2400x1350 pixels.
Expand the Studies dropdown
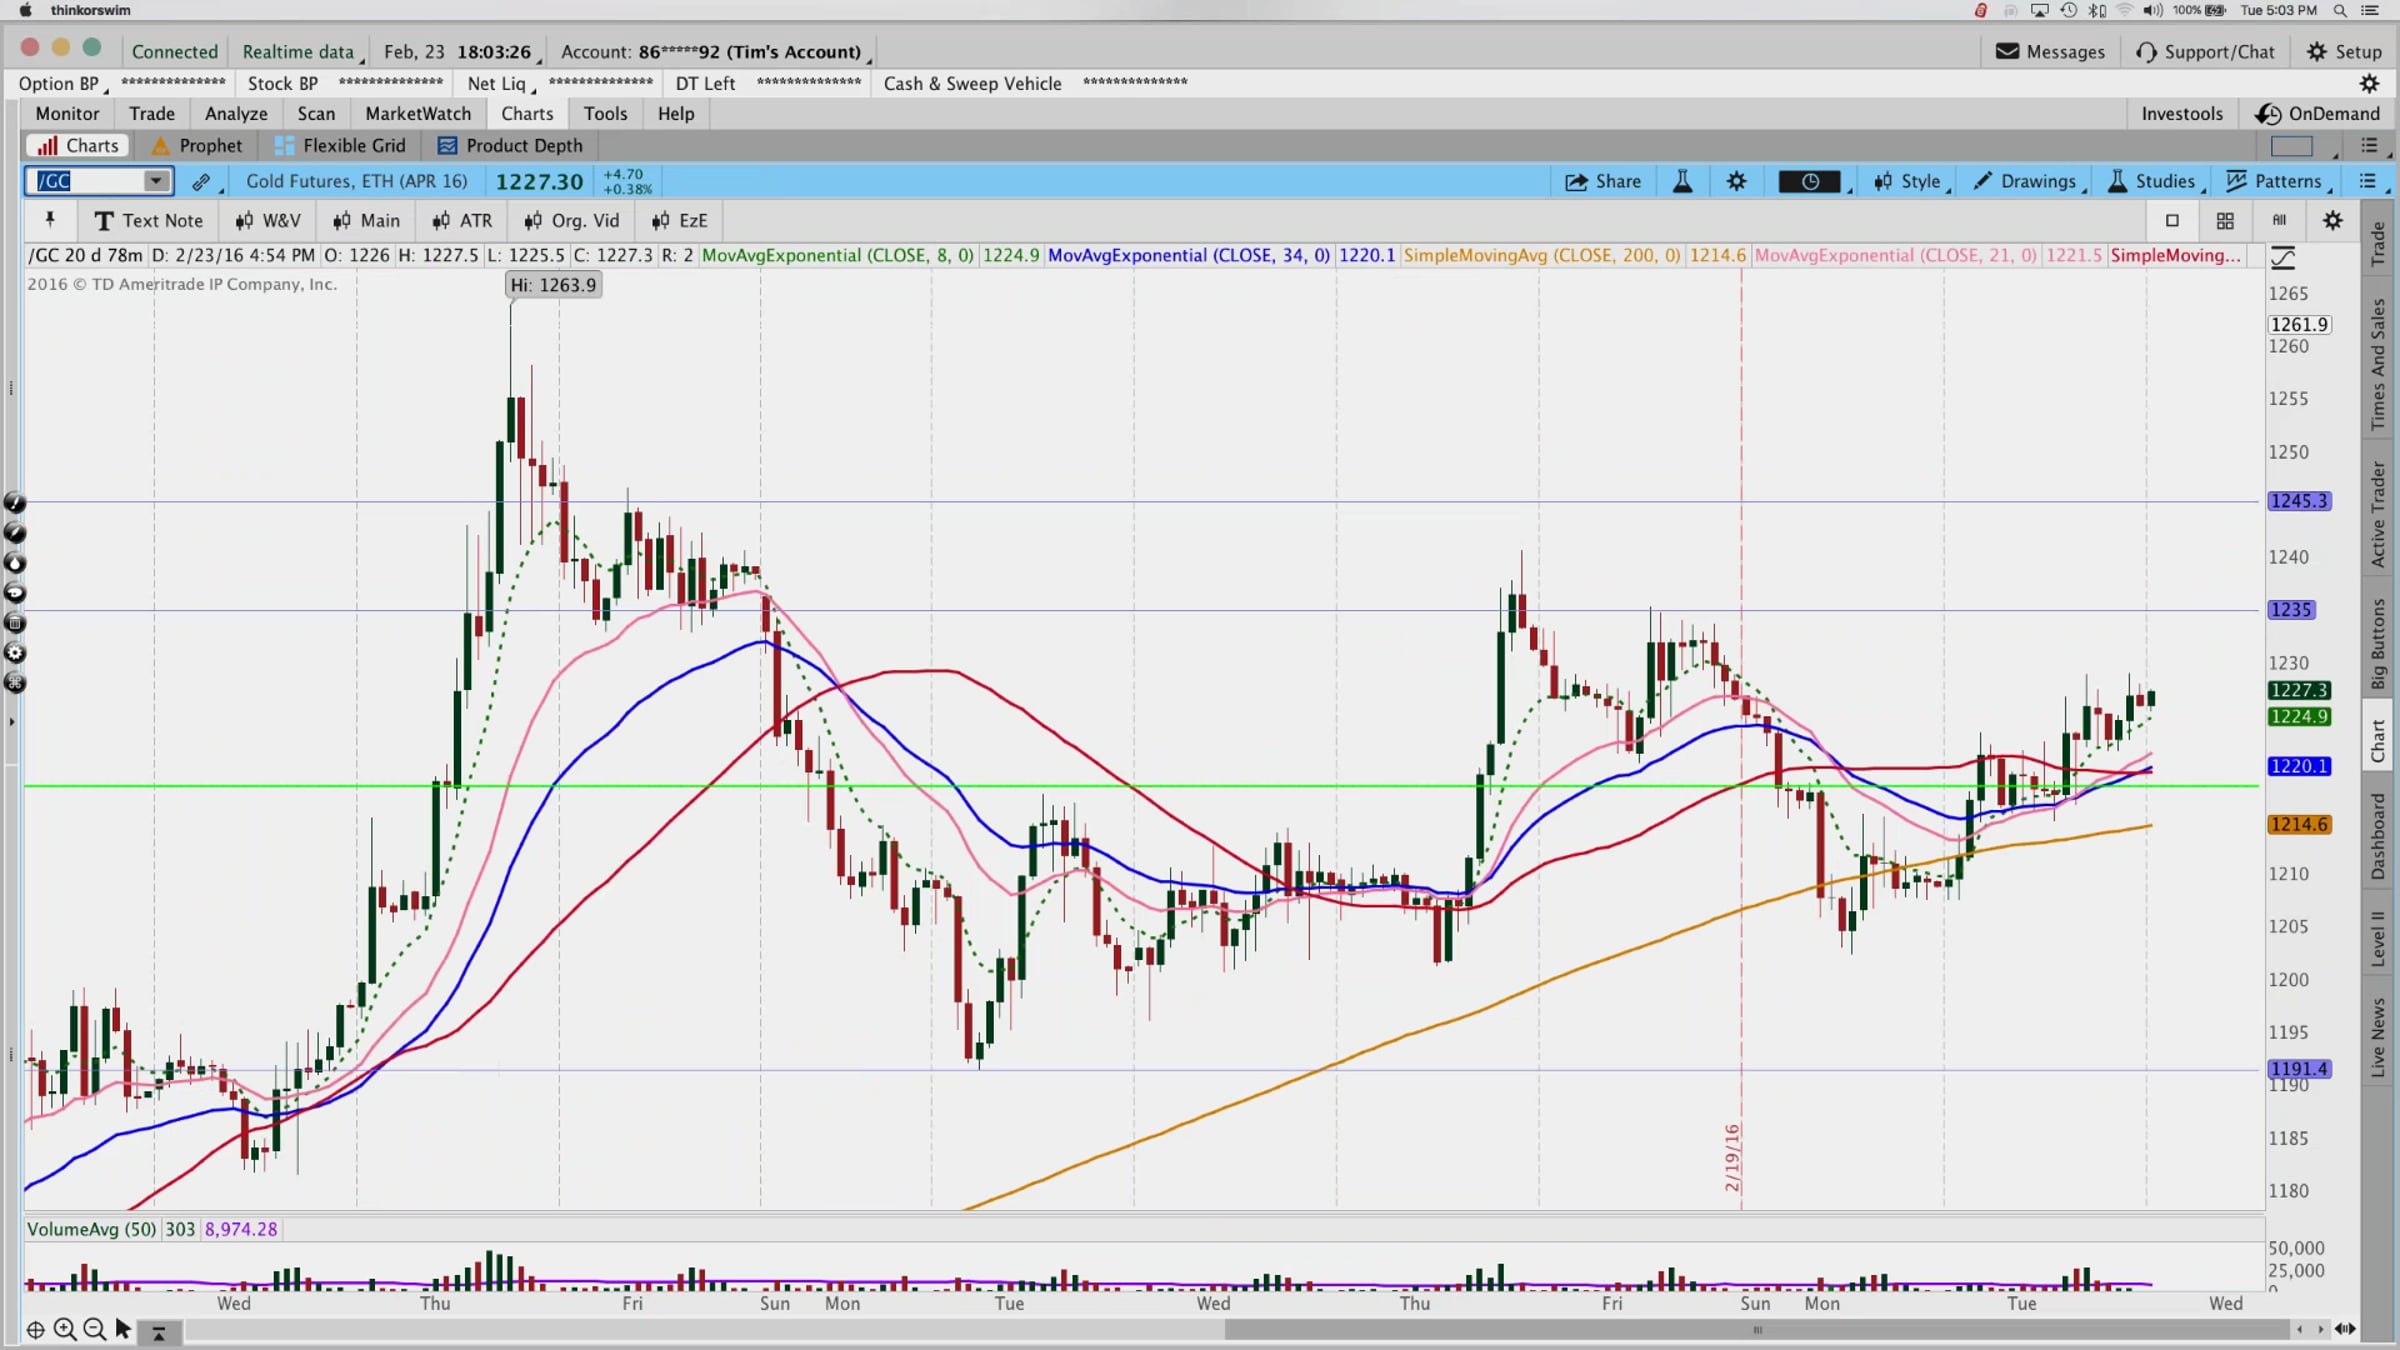(x=2154, y=181)
